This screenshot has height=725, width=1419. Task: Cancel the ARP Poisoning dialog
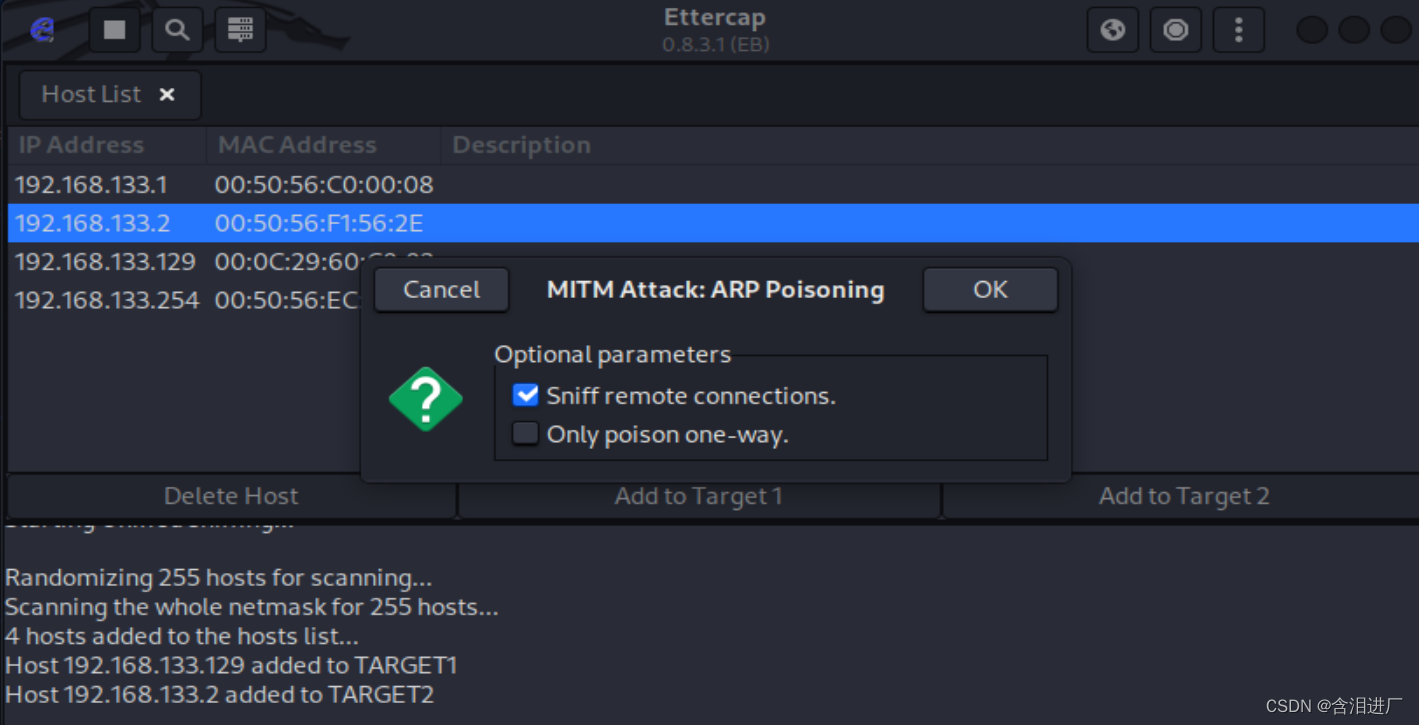point(441,290)
